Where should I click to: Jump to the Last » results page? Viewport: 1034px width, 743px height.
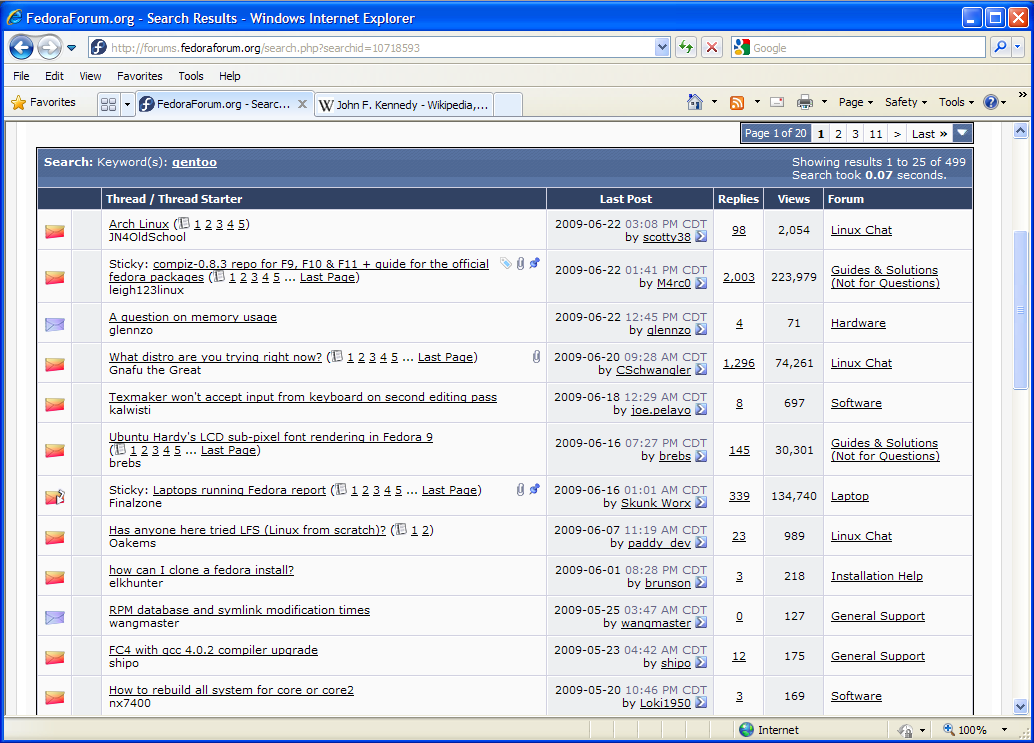point(929,134)
